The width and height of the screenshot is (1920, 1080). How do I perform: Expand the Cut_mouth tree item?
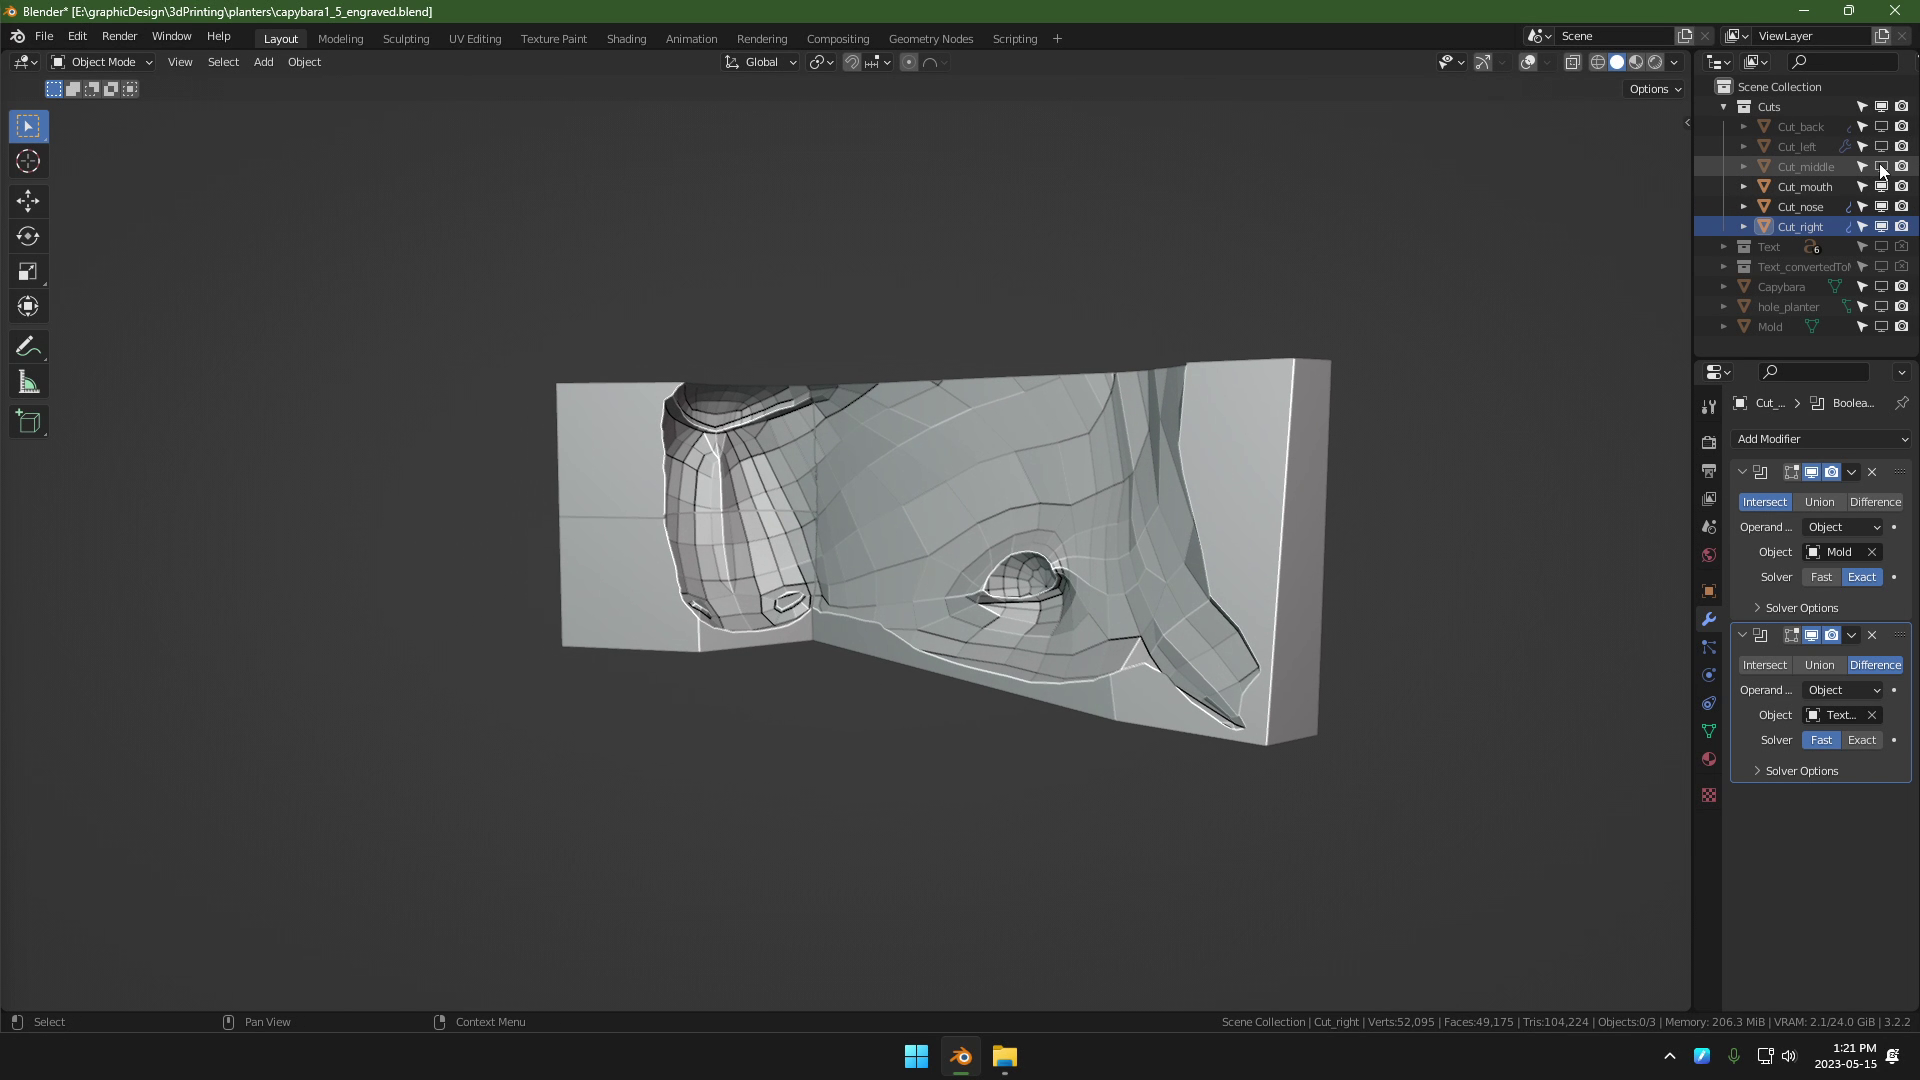(1743, 187)
